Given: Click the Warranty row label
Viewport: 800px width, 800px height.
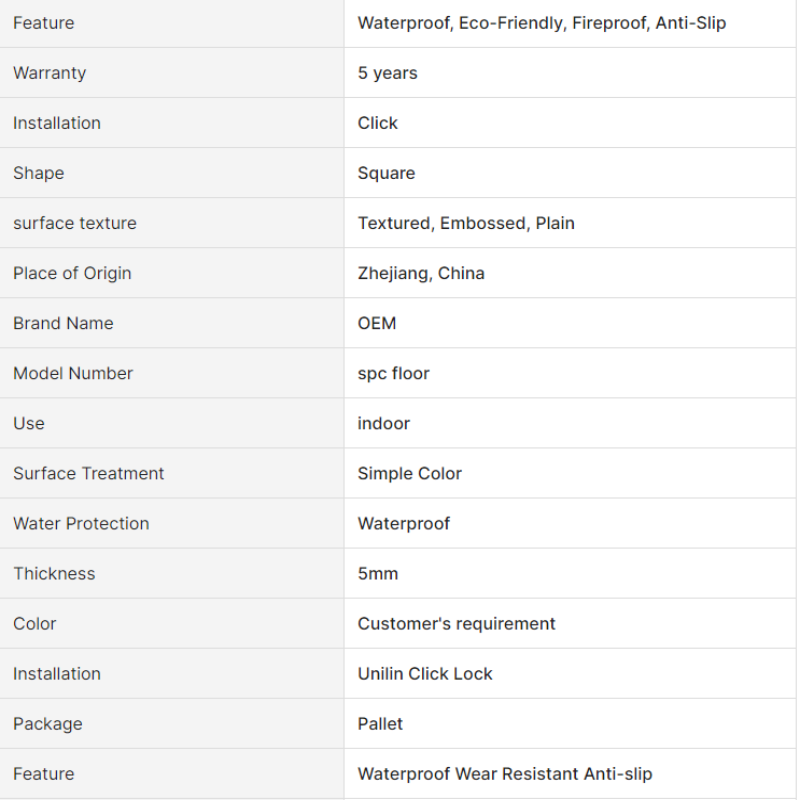Looking at the screenshot, I should pos(50,73).
